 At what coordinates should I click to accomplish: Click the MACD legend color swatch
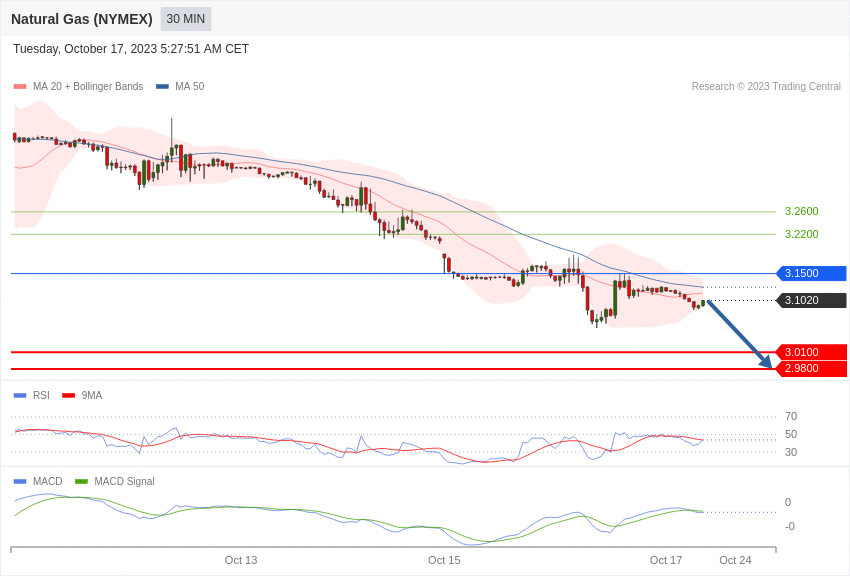coord(20,481)
